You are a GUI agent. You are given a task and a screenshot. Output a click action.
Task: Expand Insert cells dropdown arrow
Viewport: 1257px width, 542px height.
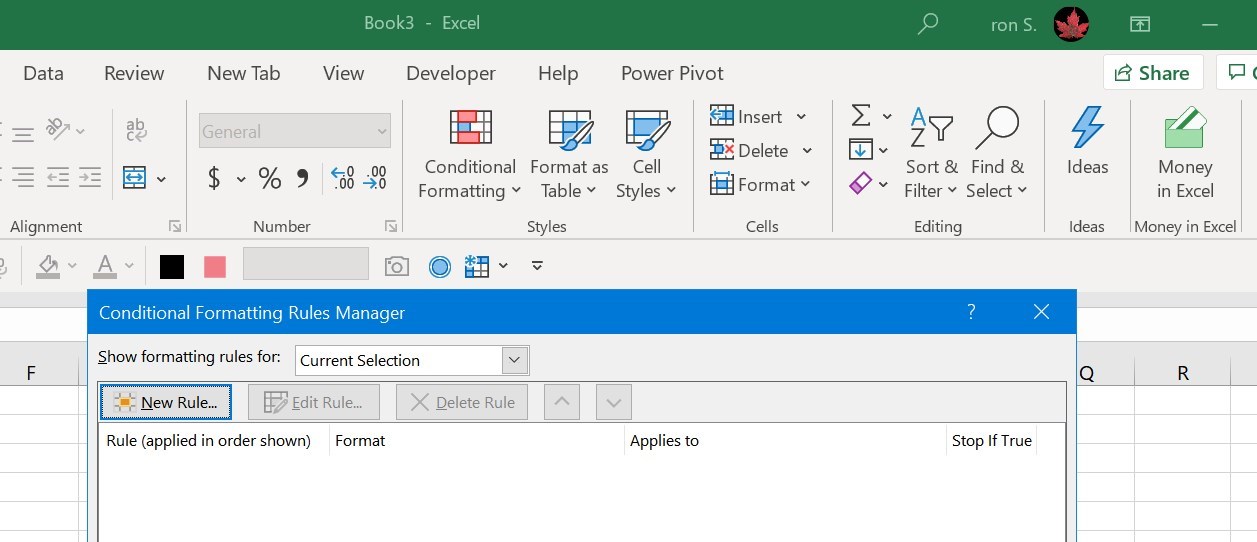(x=801, y=117)
